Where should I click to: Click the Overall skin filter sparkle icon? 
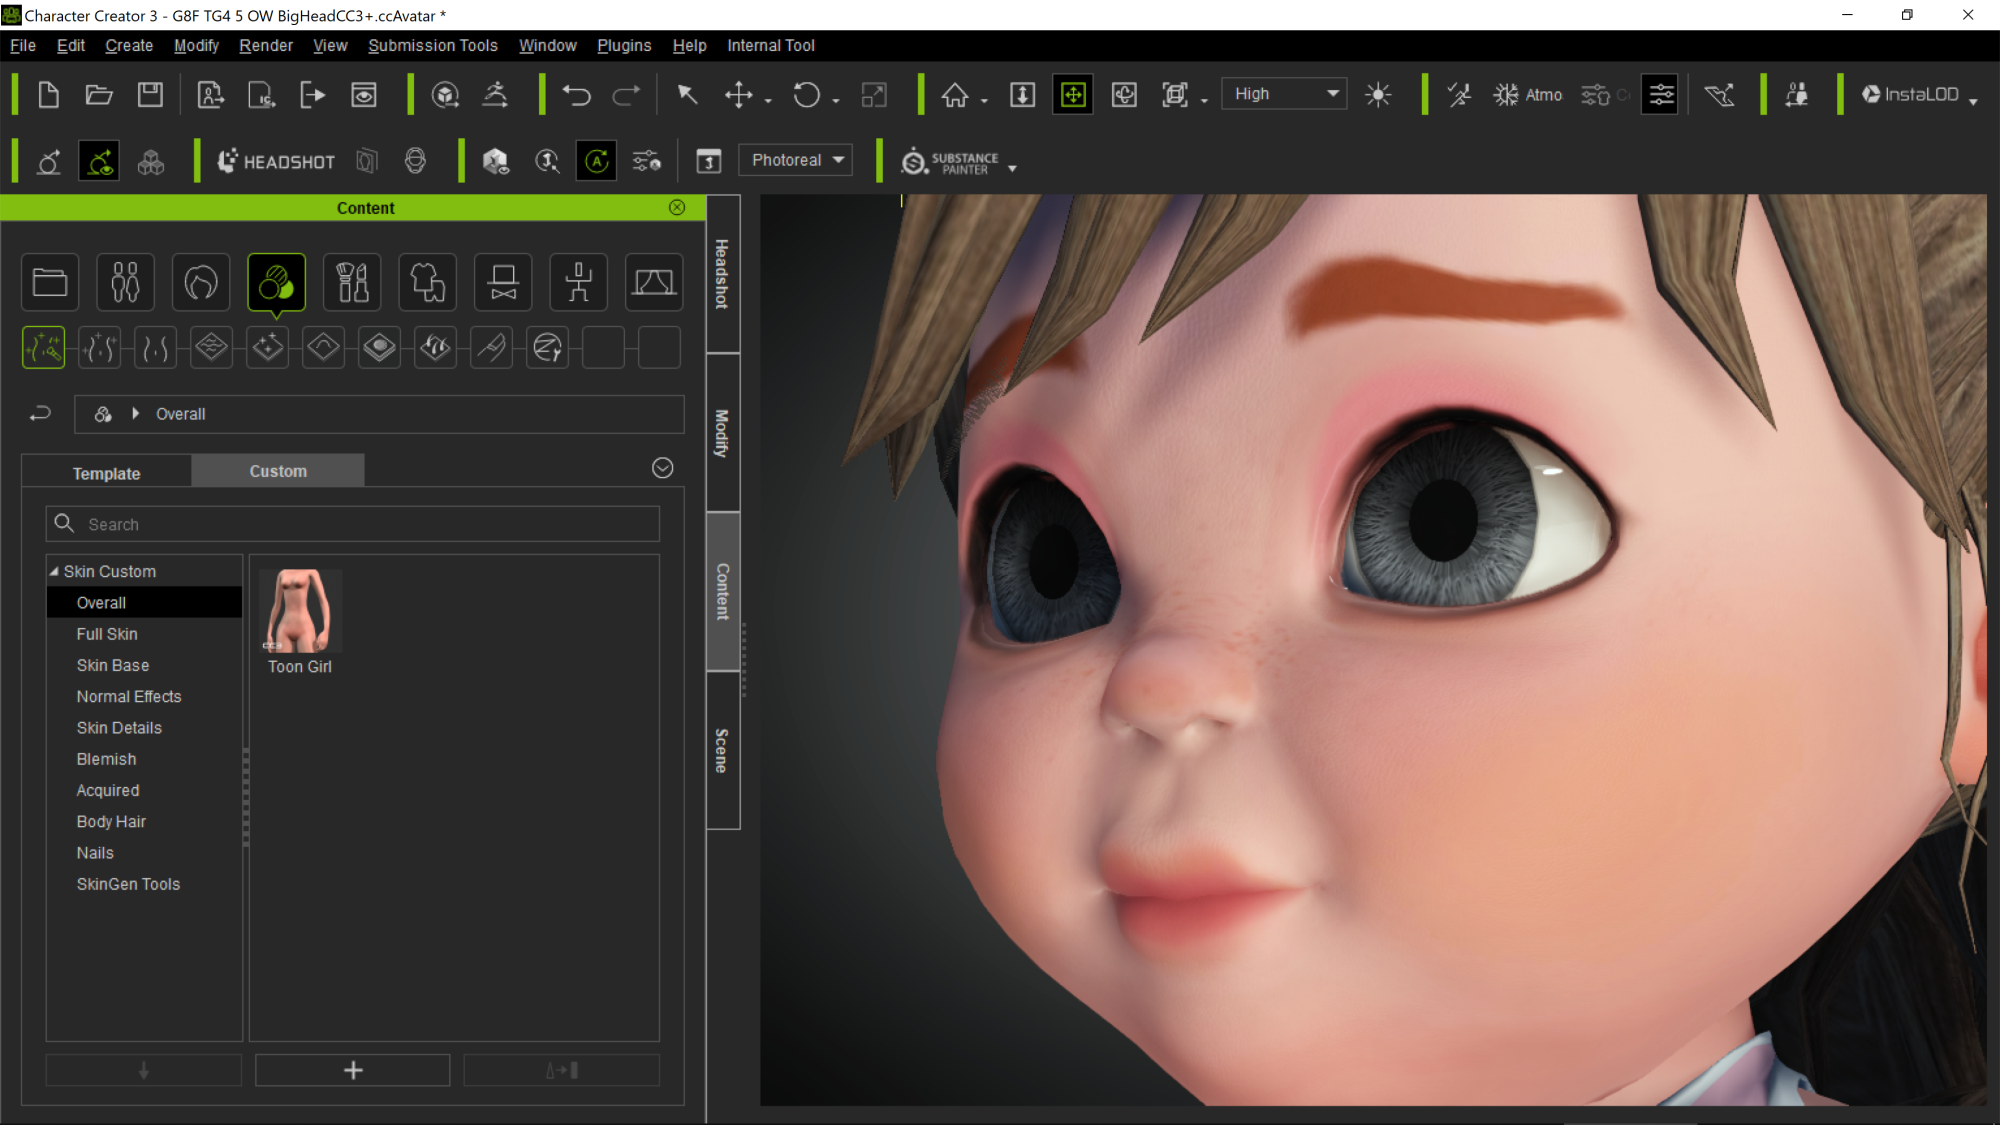43,347
